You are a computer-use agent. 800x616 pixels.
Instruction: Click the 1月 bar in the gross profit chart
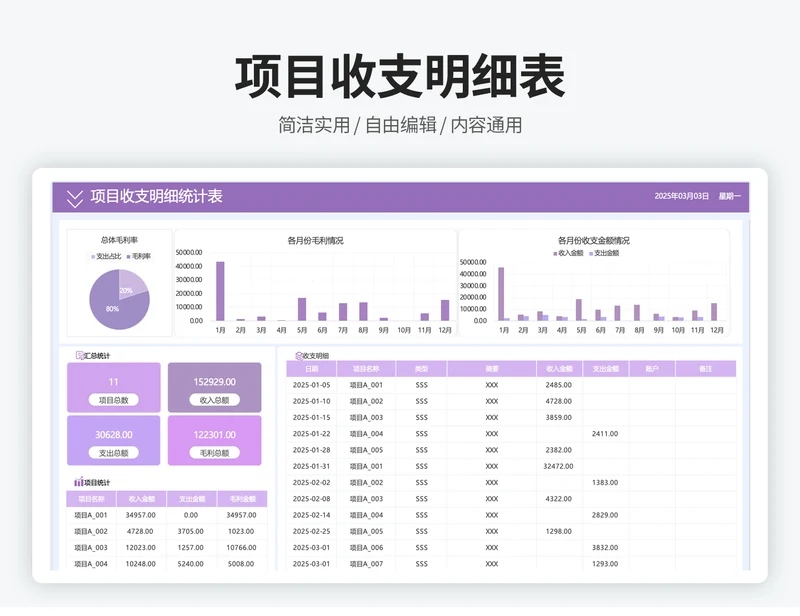[220, 291]
